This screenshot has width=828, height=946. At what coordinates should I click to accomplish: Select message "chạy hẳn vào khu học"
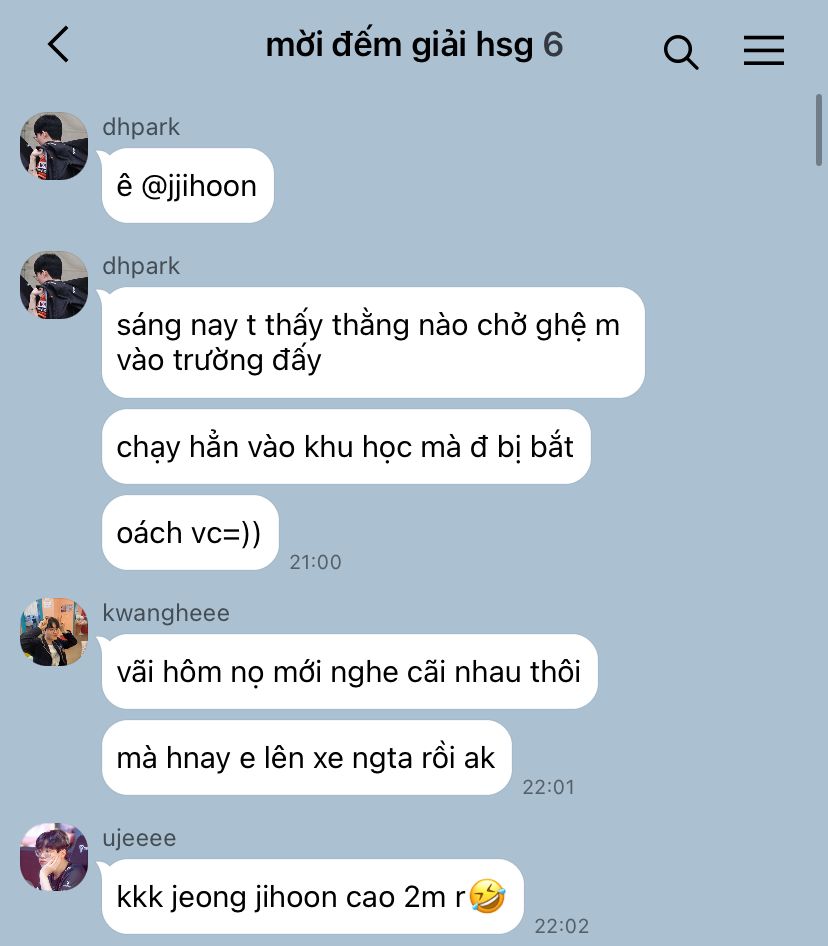pos(346,447)
